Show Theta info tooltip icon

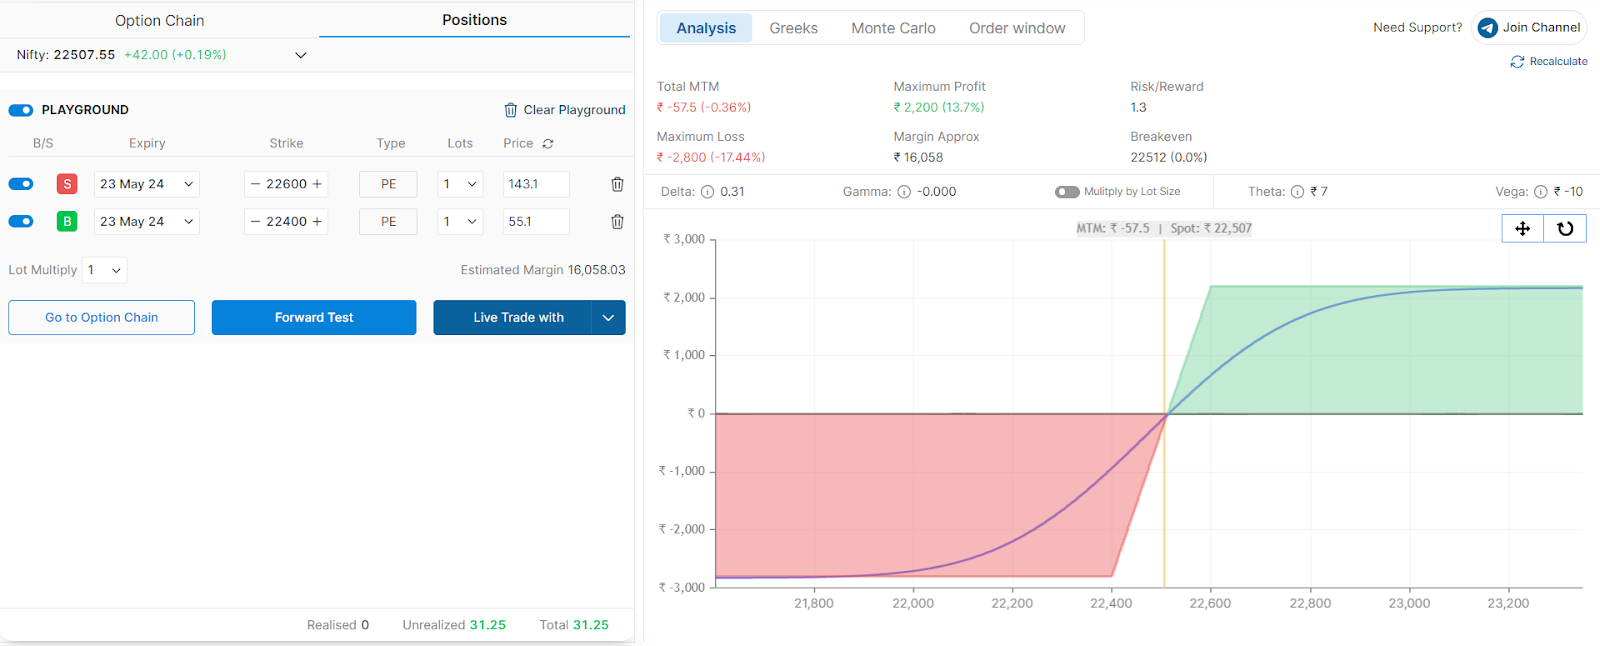coord(1297,192)
